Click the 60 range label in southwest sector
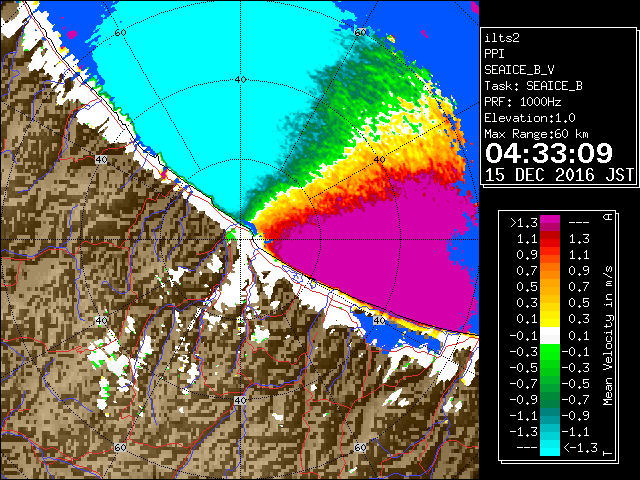 tap(120, 448)
